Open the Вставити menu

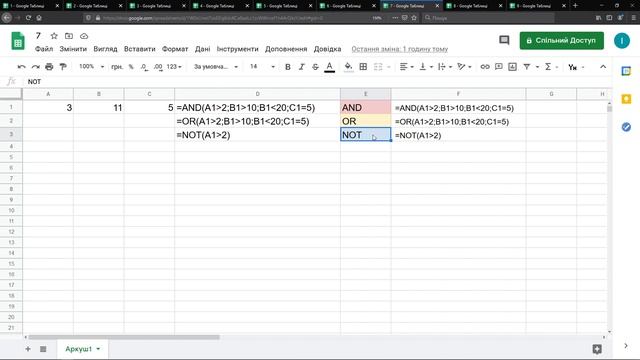point(140,49)
